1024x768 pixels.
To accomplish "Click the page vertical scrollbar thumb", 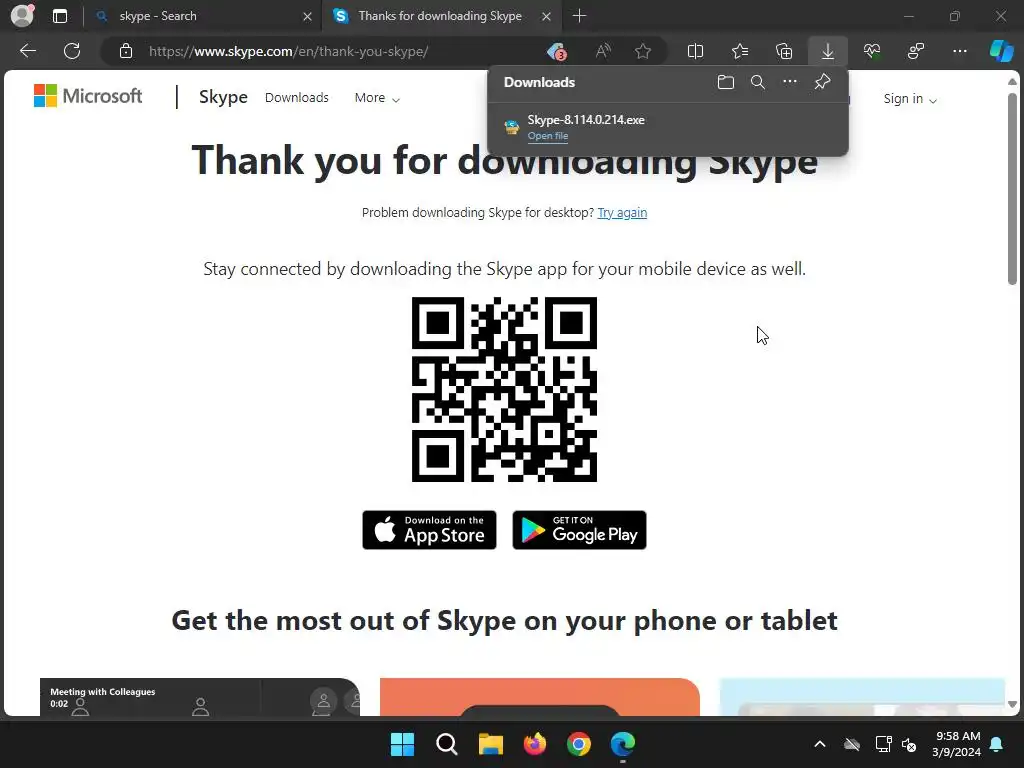I will (1012, 189).
